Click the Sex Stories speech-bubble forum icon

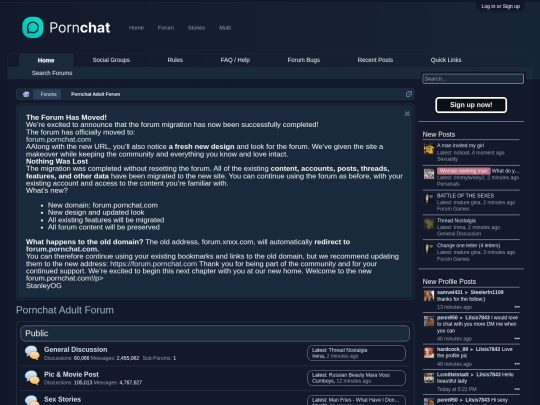coord(32,400)
